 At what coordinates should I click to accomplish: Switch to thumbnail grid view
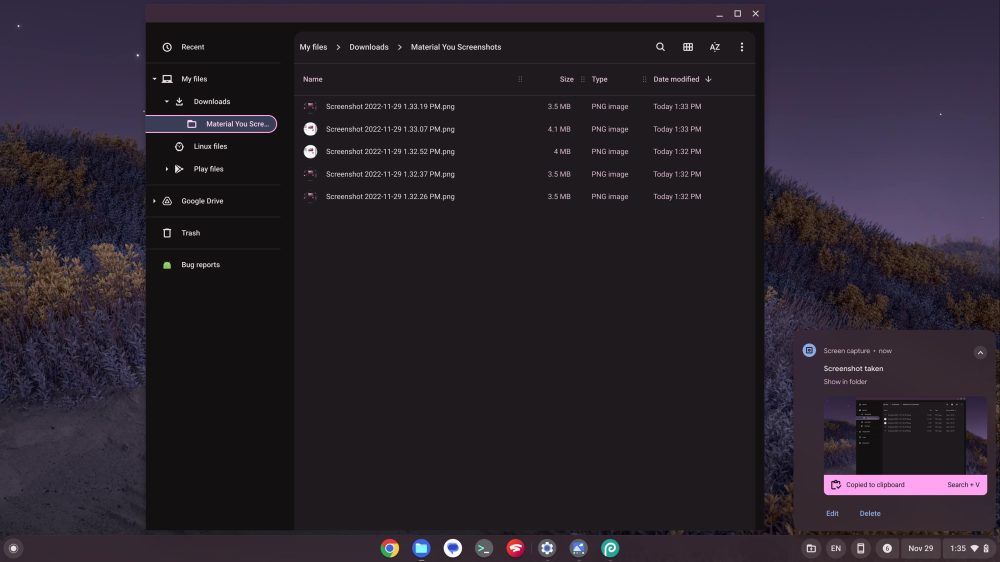(x=688, y=47)
